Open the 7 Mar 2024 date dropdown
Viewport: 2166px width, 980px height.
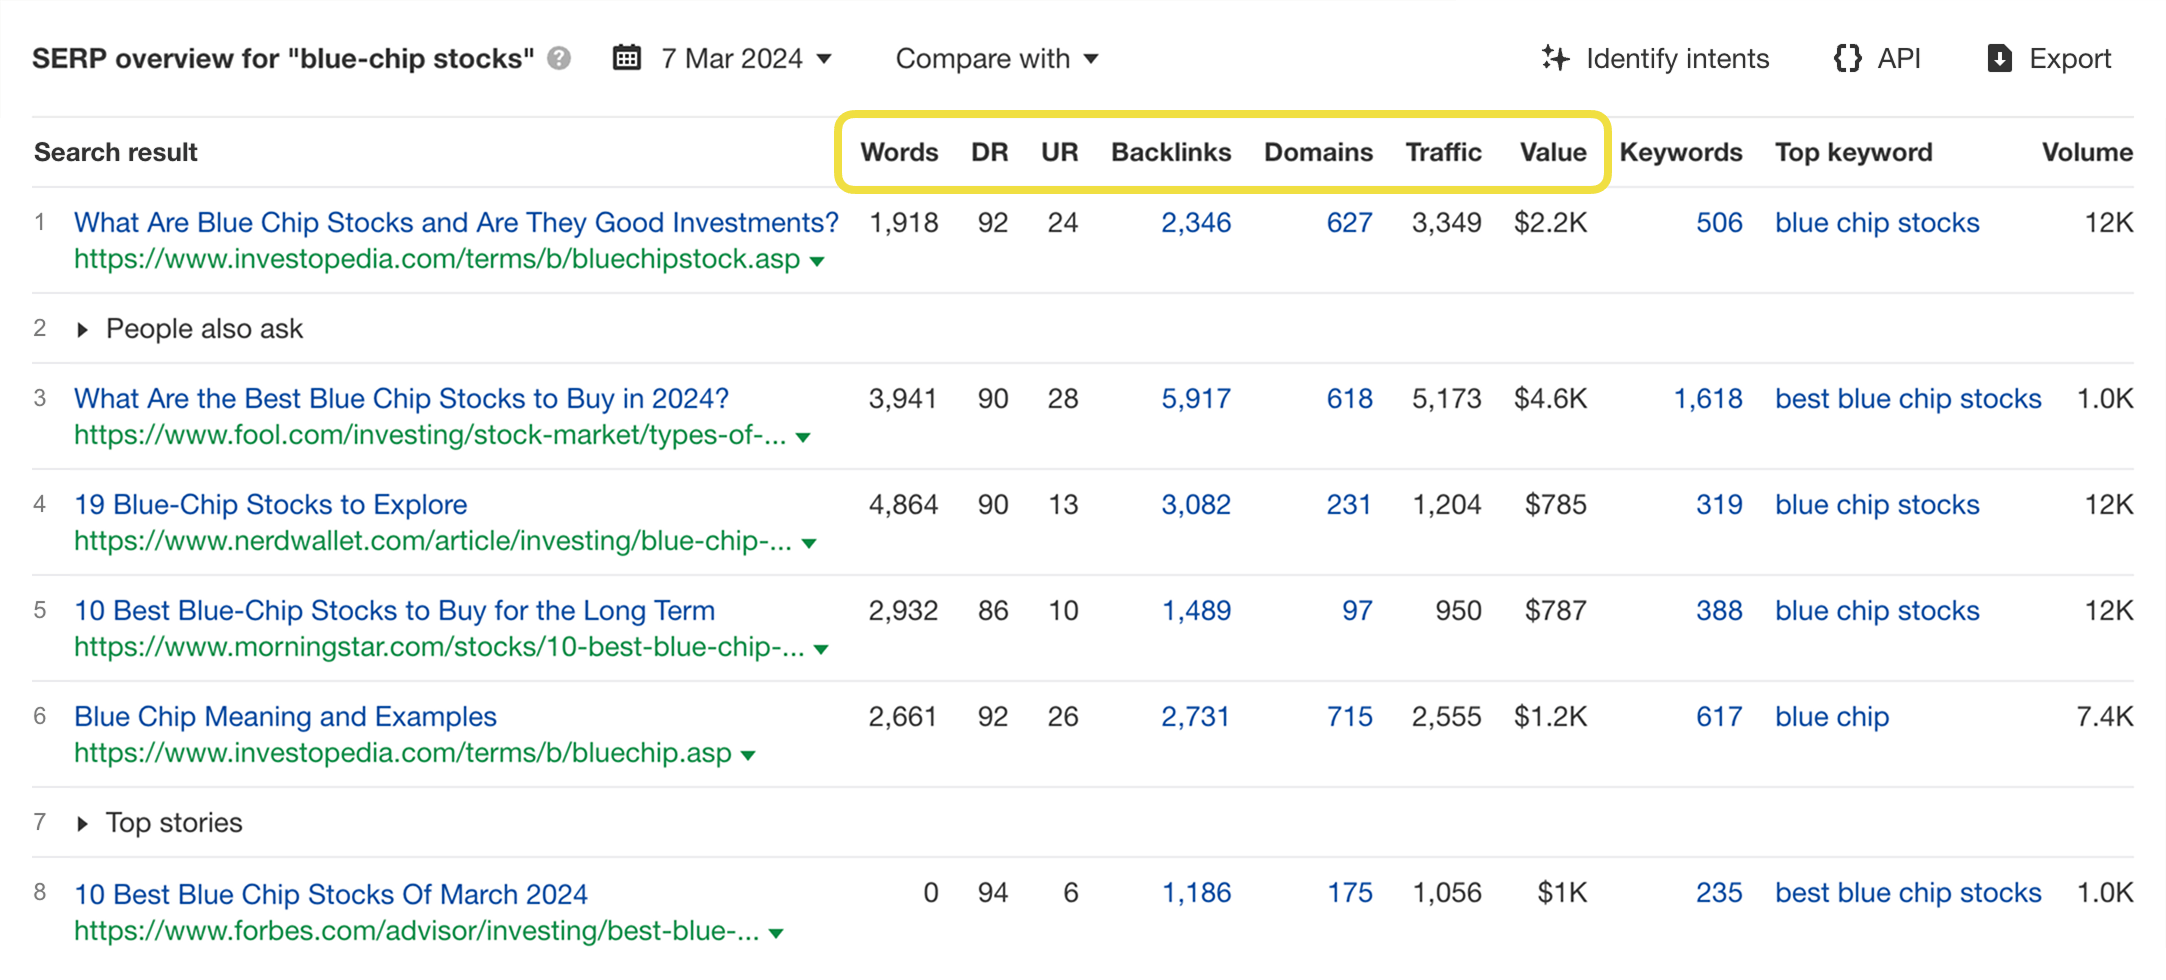click(x=745, y=58)
